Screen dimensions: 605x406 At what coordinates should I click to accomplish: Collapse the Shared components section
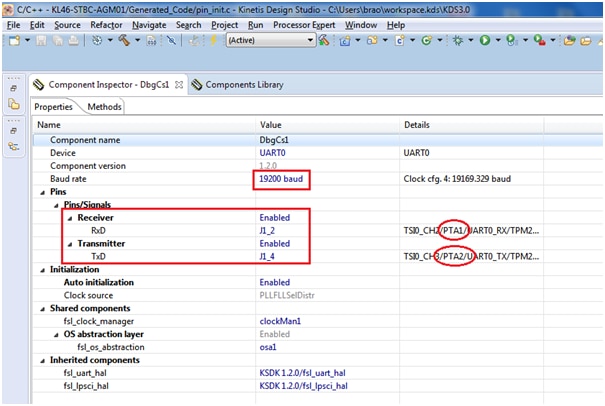[41, 308]
